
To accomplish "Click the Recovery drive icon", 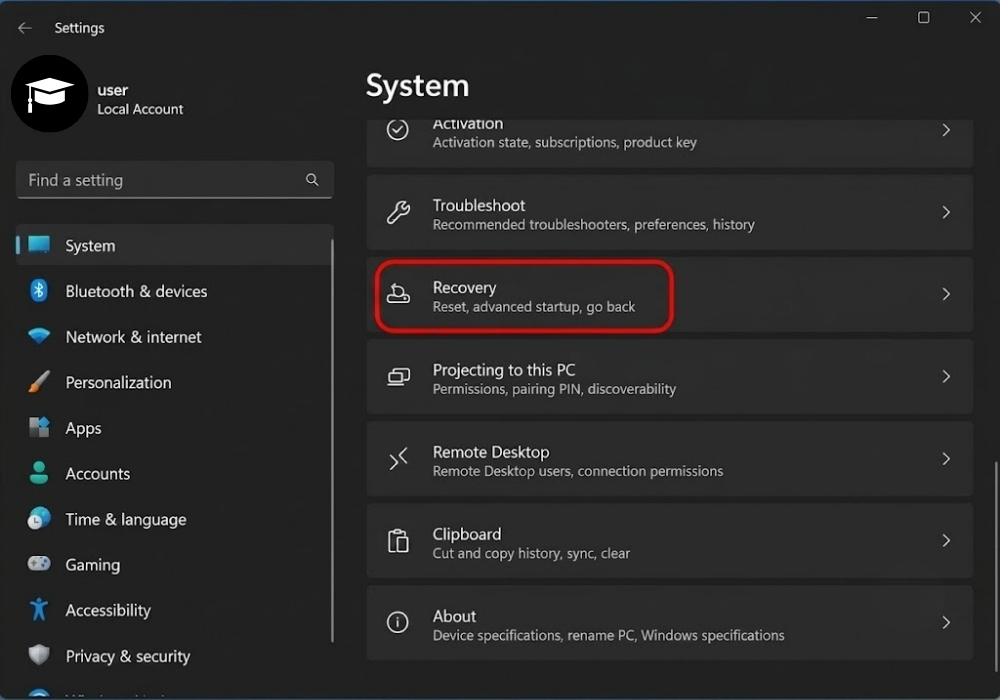I will [x=399, y=294].
